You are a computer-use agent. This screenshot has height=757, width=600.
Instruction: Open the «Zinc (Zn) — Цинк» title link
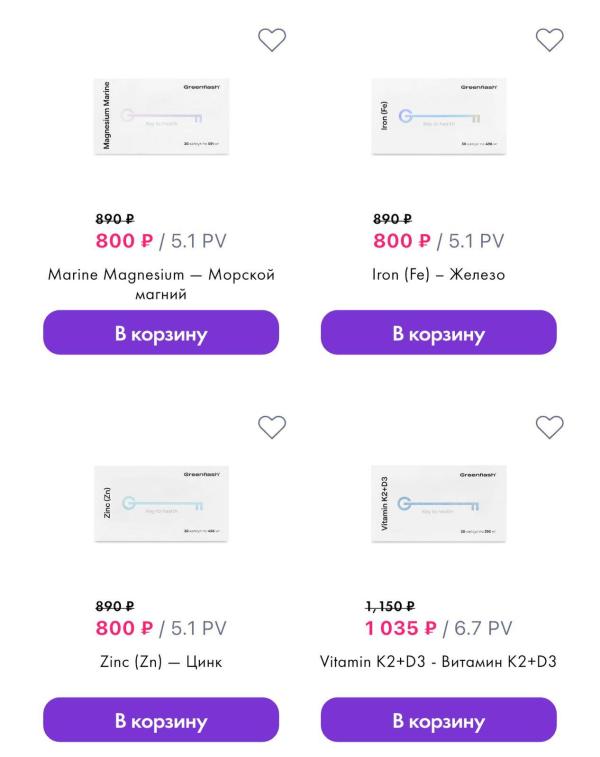(x=160, y=662)
